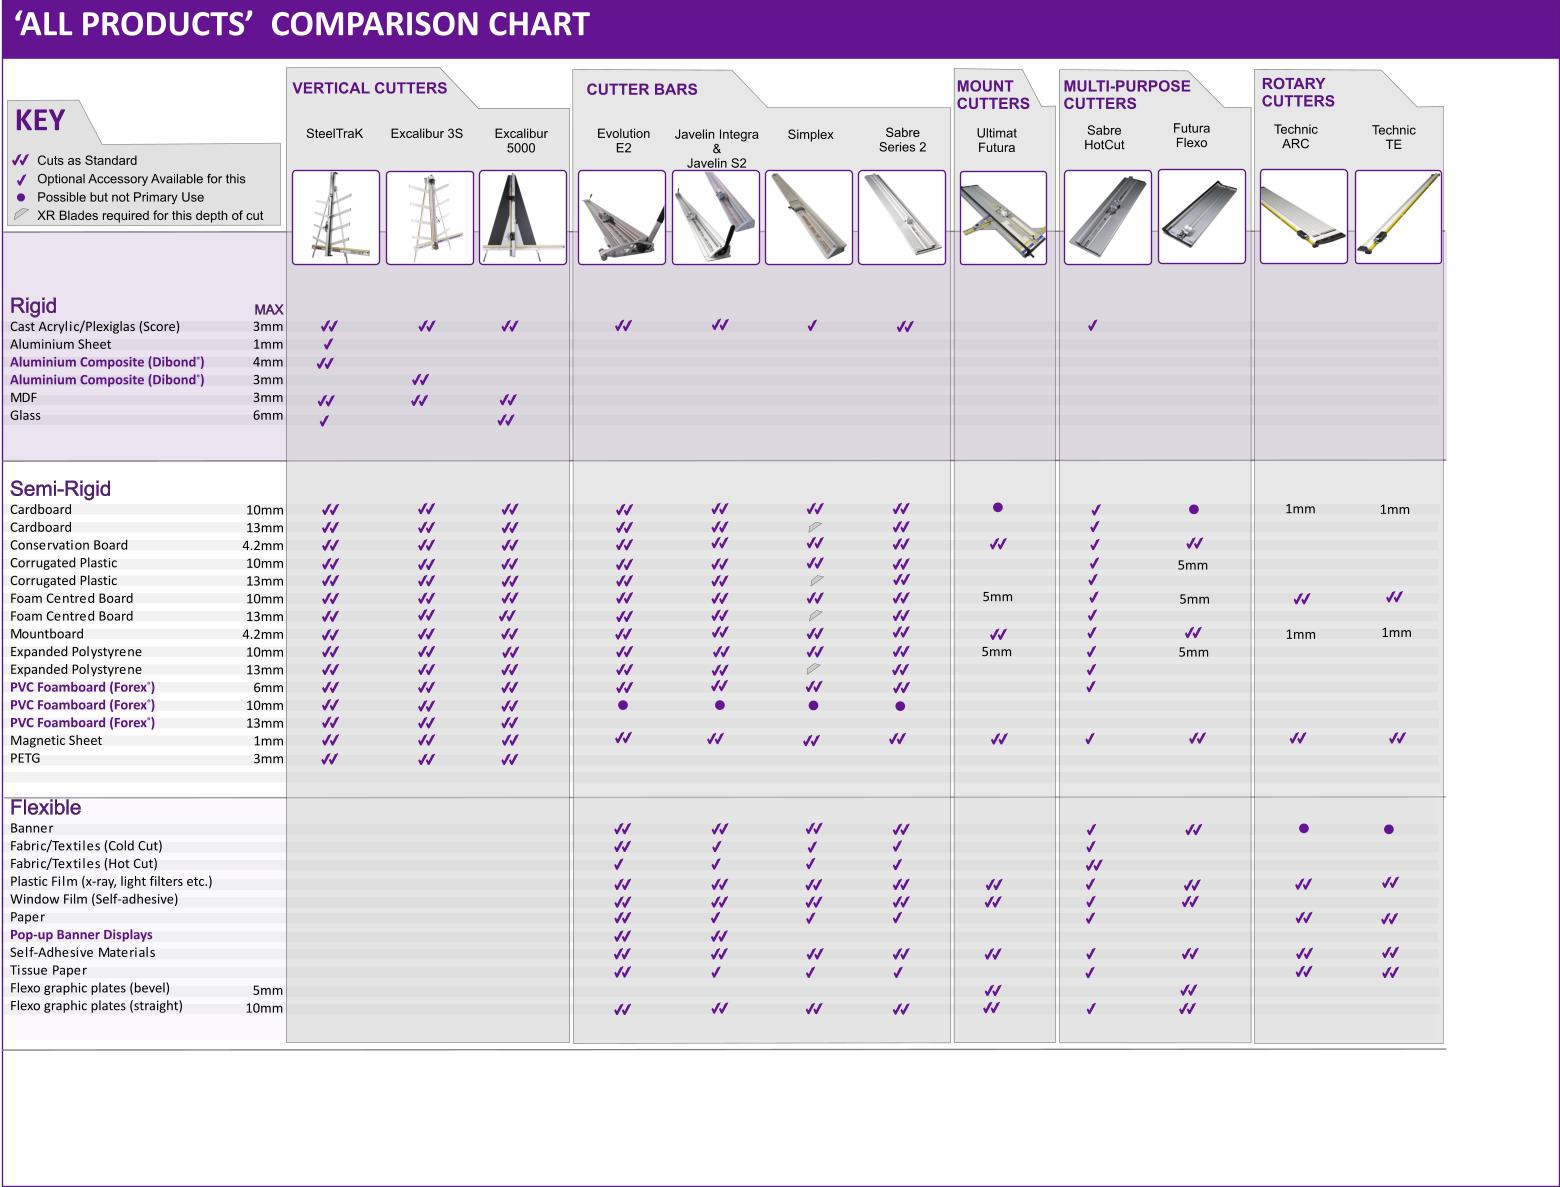The height and width of the screenshot is (1187, 1560).
Task: Click the 'Mountboard' row label
Action: coord(47,634)
